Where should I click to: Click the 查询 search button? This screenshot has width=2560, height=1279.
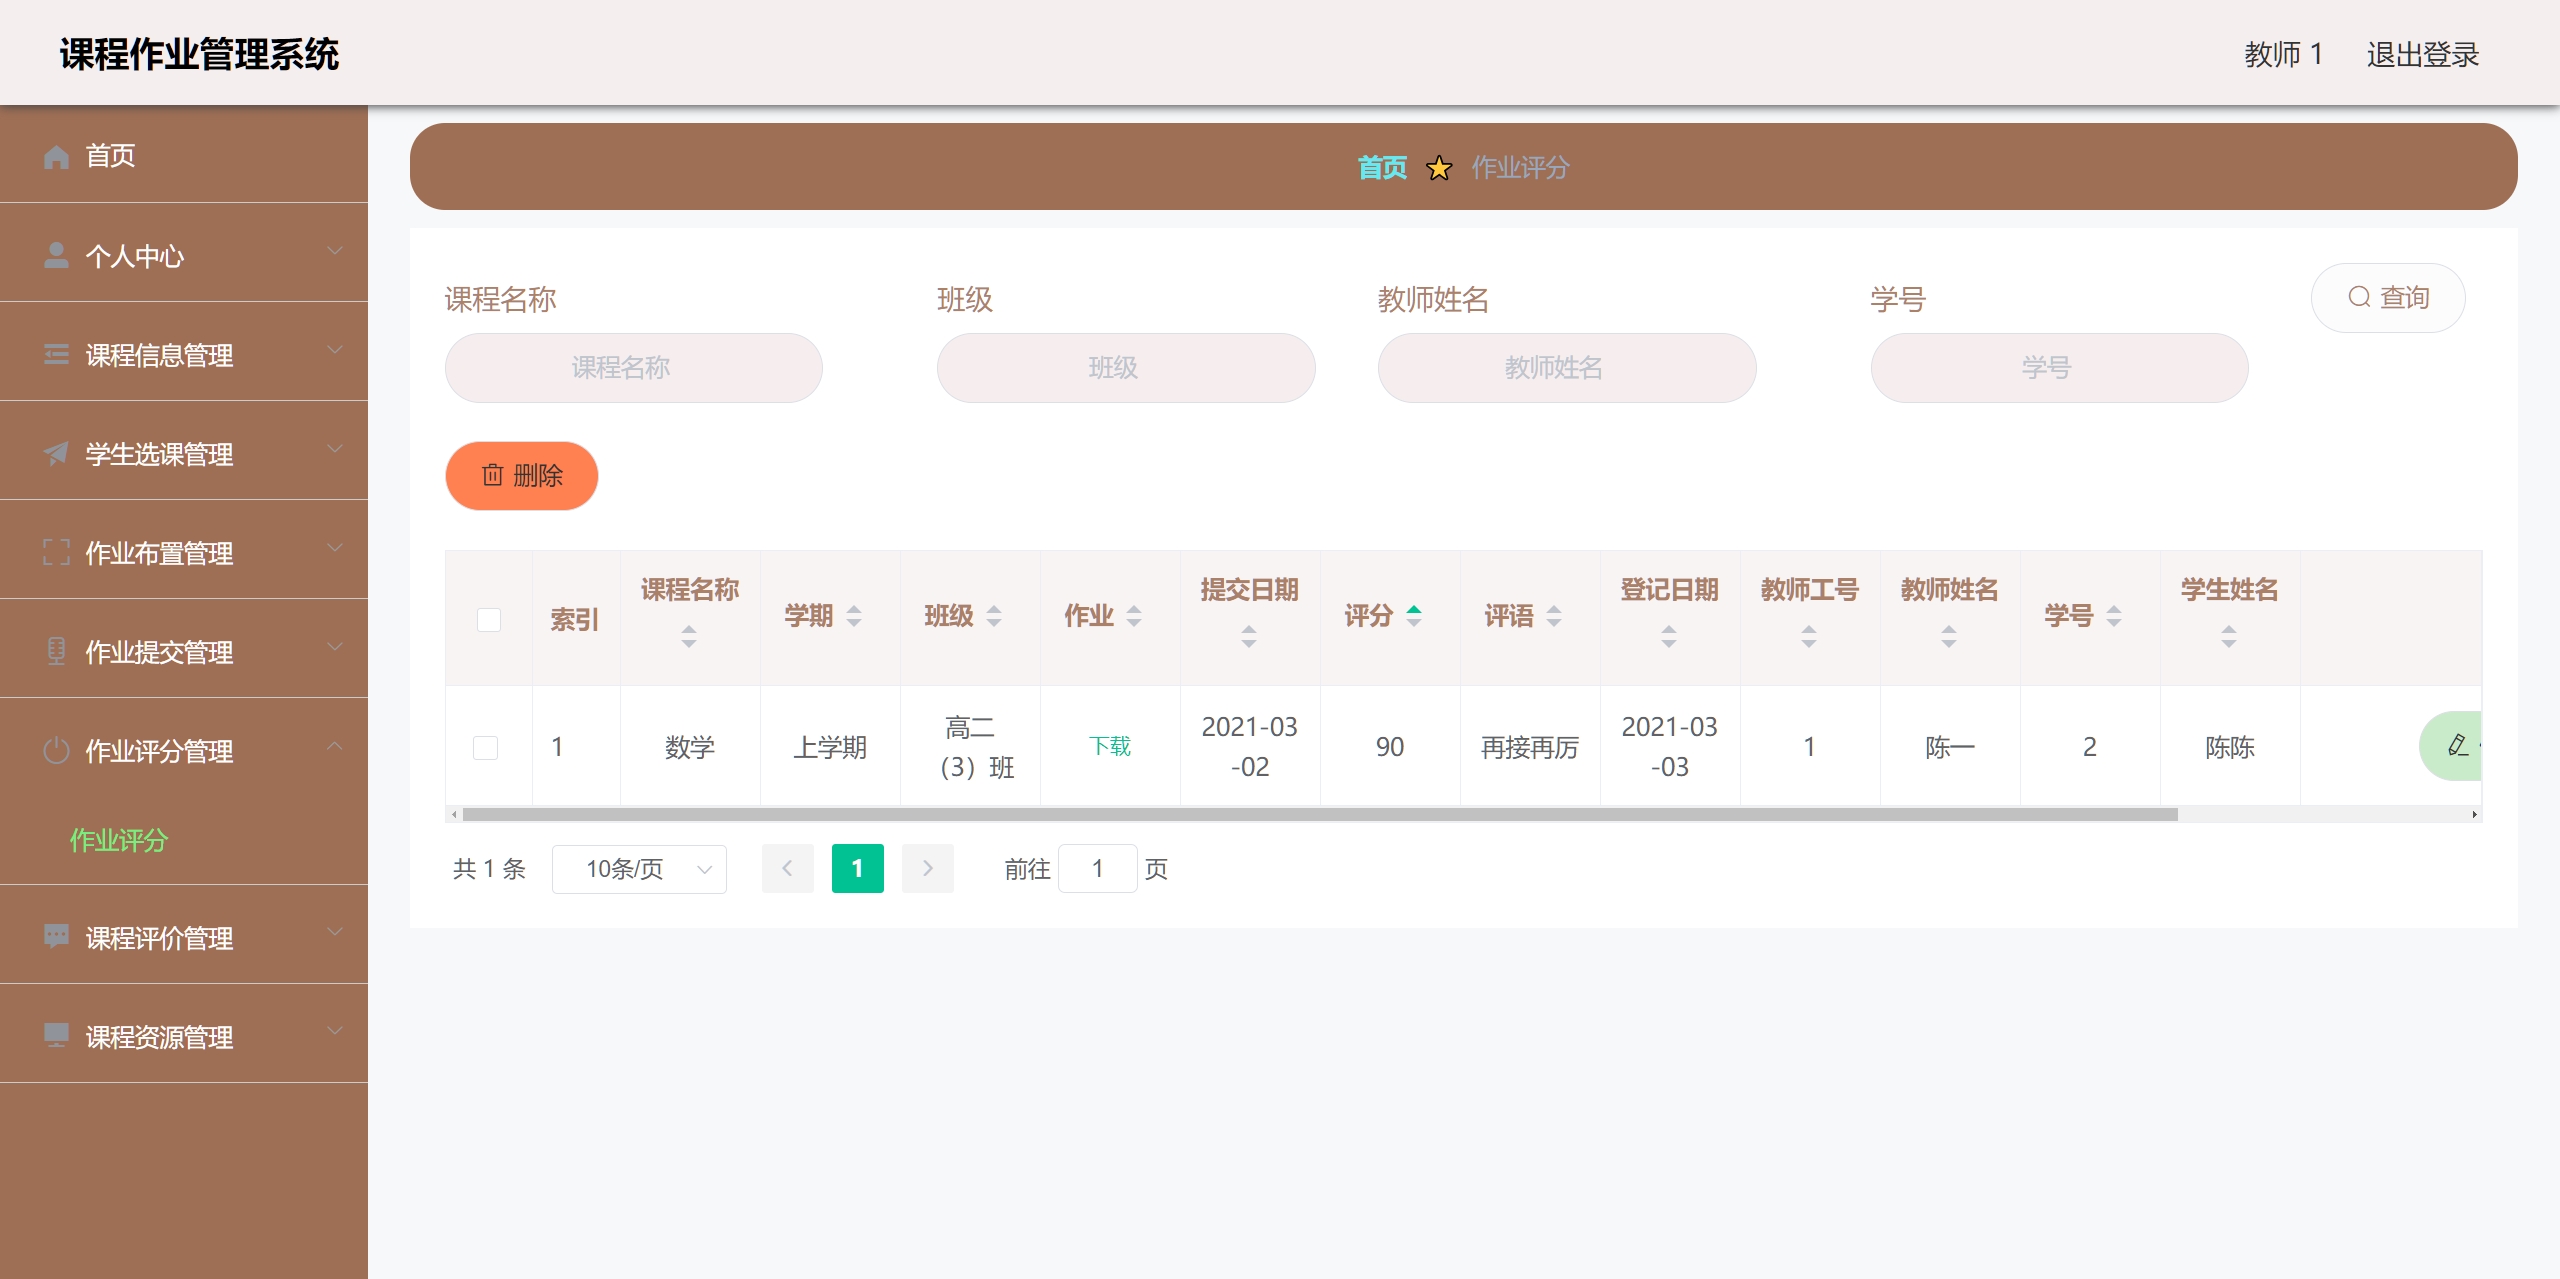2388,297
